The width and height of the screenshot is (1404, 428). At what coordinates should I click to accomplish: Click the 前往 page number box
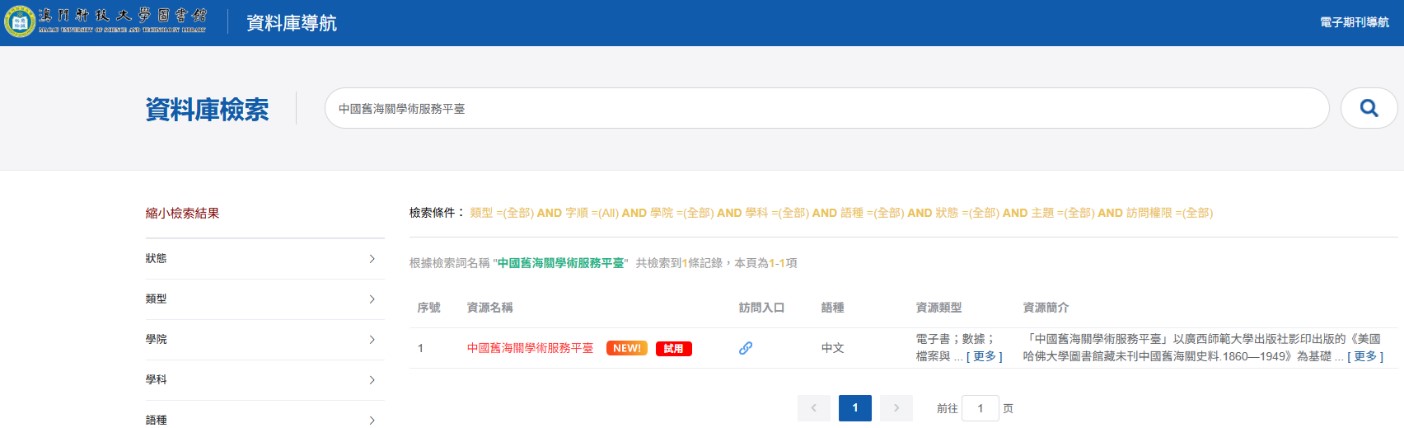981,408
